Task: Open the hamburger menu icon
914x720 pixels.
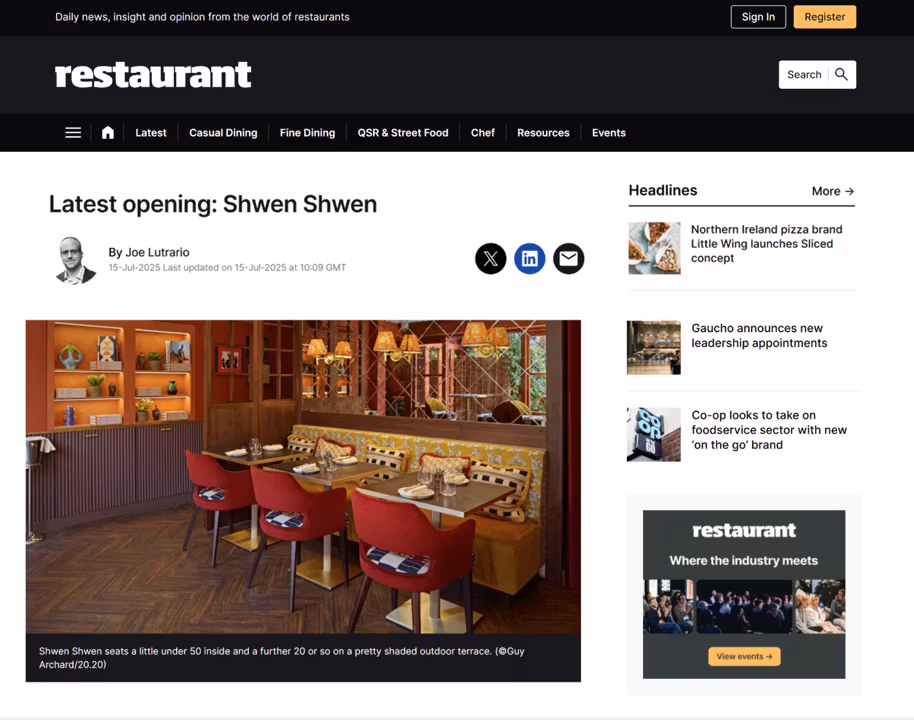Action: click(x=73, y=133)
